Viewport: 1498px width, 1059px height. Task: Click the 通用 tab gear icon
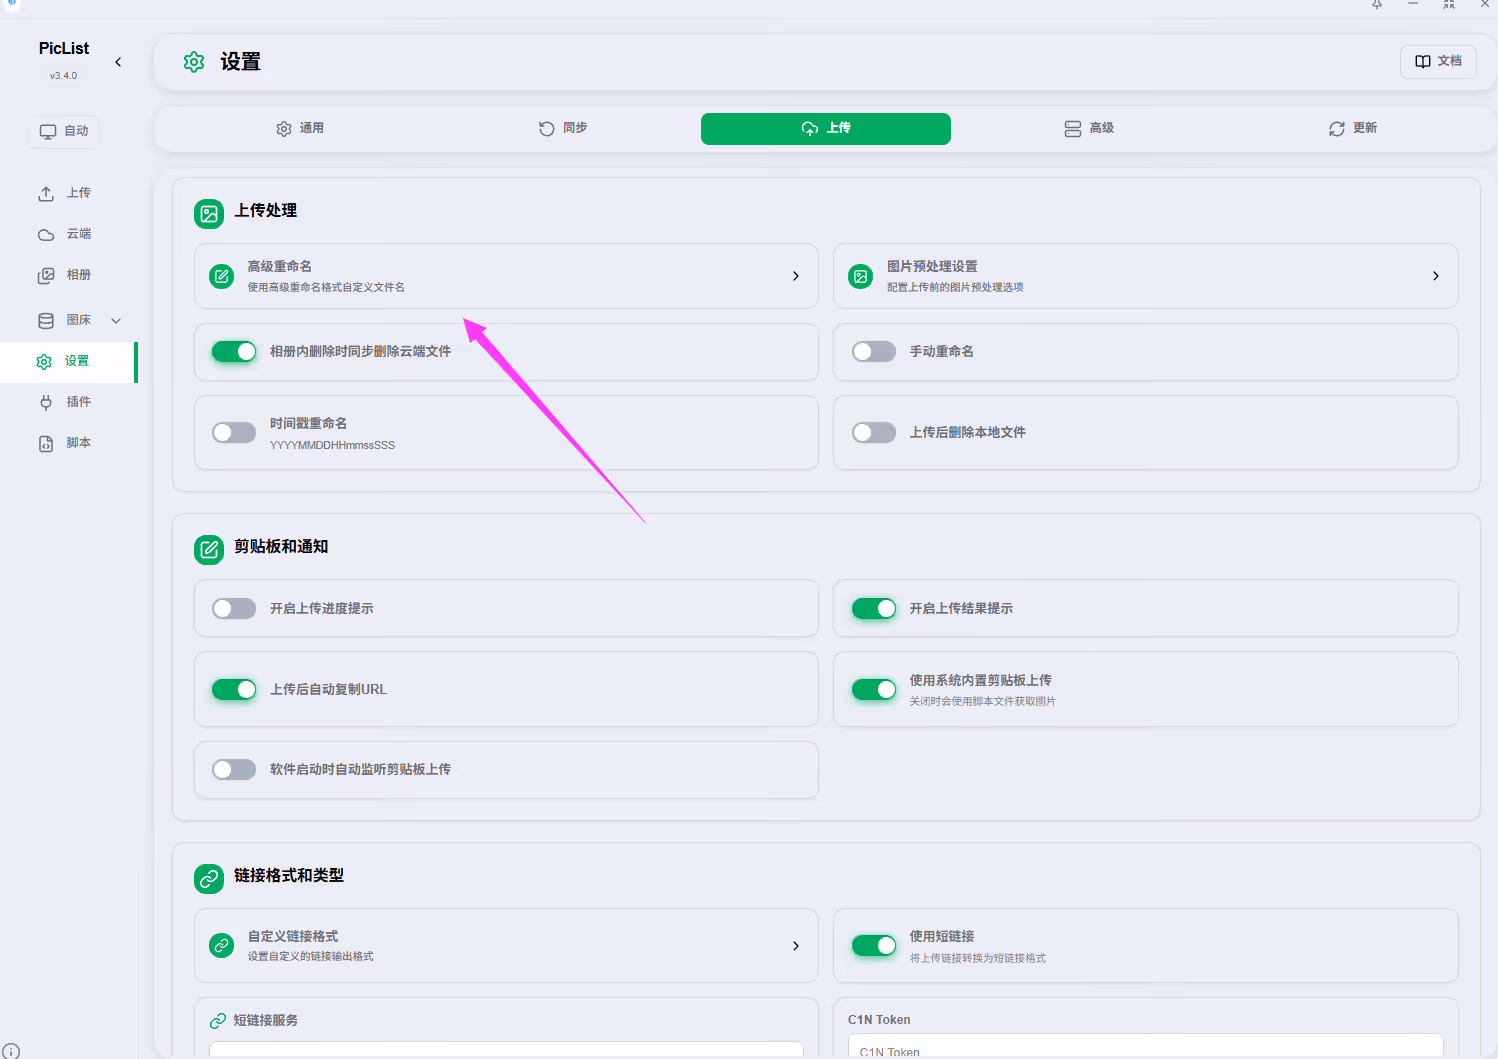click(x=284, y=129)
